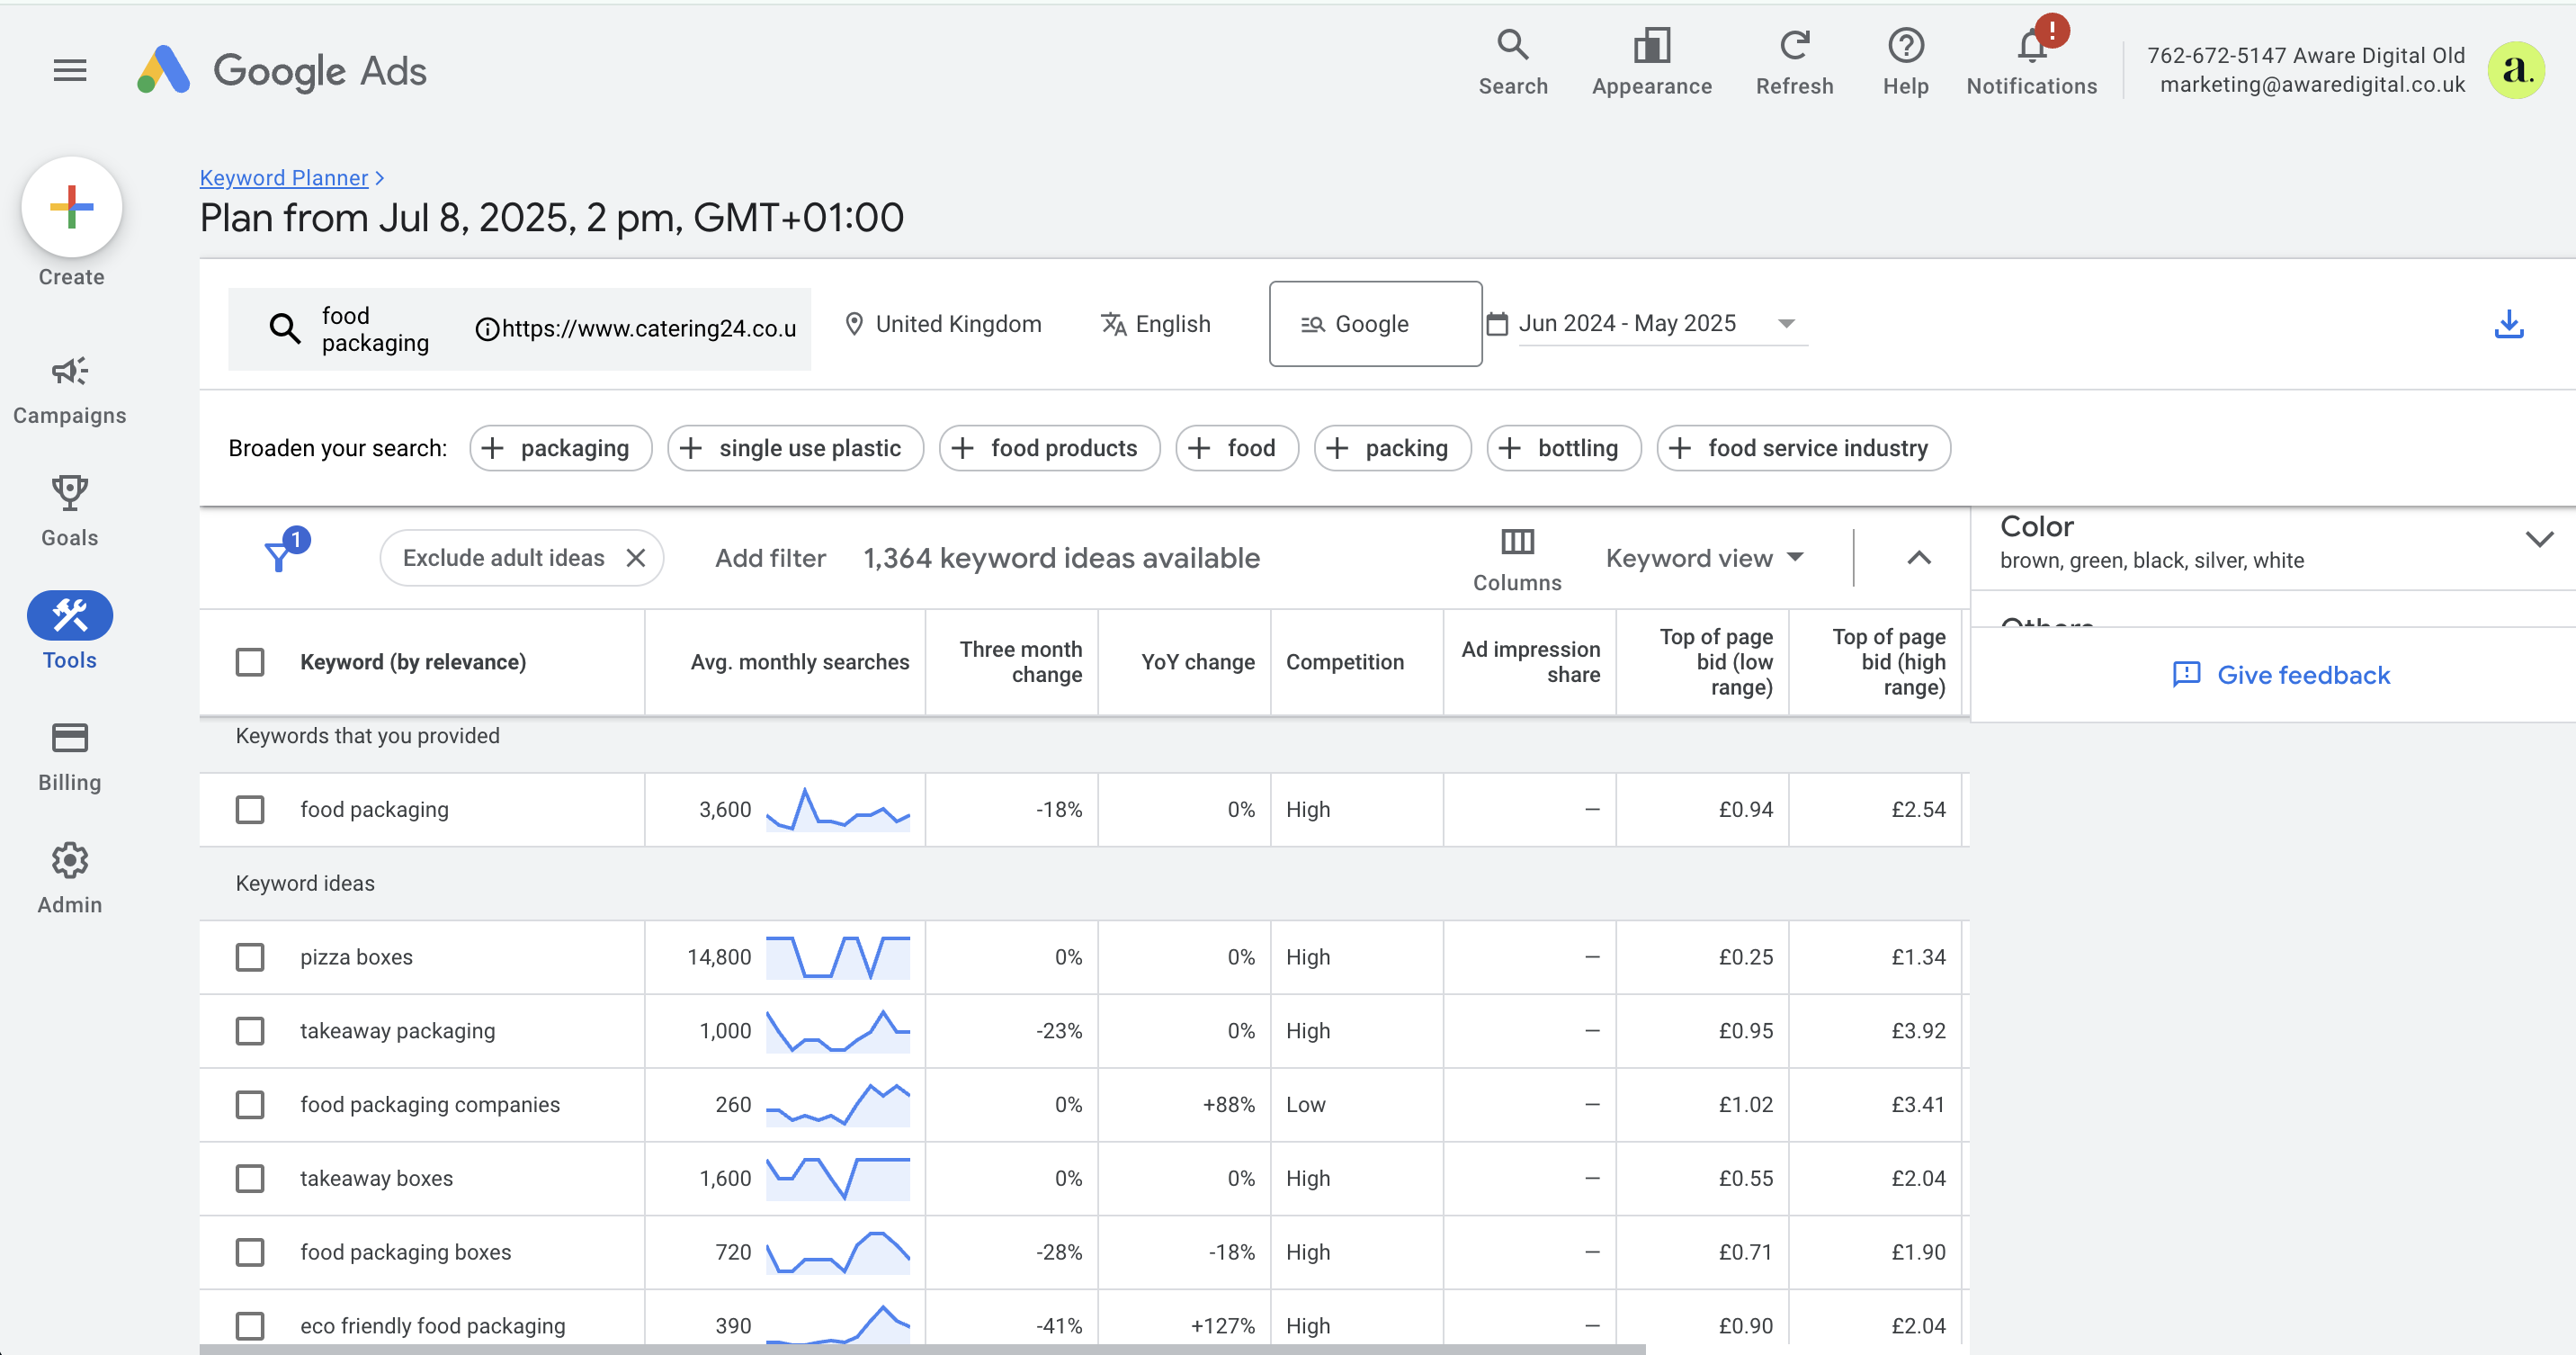
Task: Click the horizontal scrollbar below the table
Action: coord(922,1349)
